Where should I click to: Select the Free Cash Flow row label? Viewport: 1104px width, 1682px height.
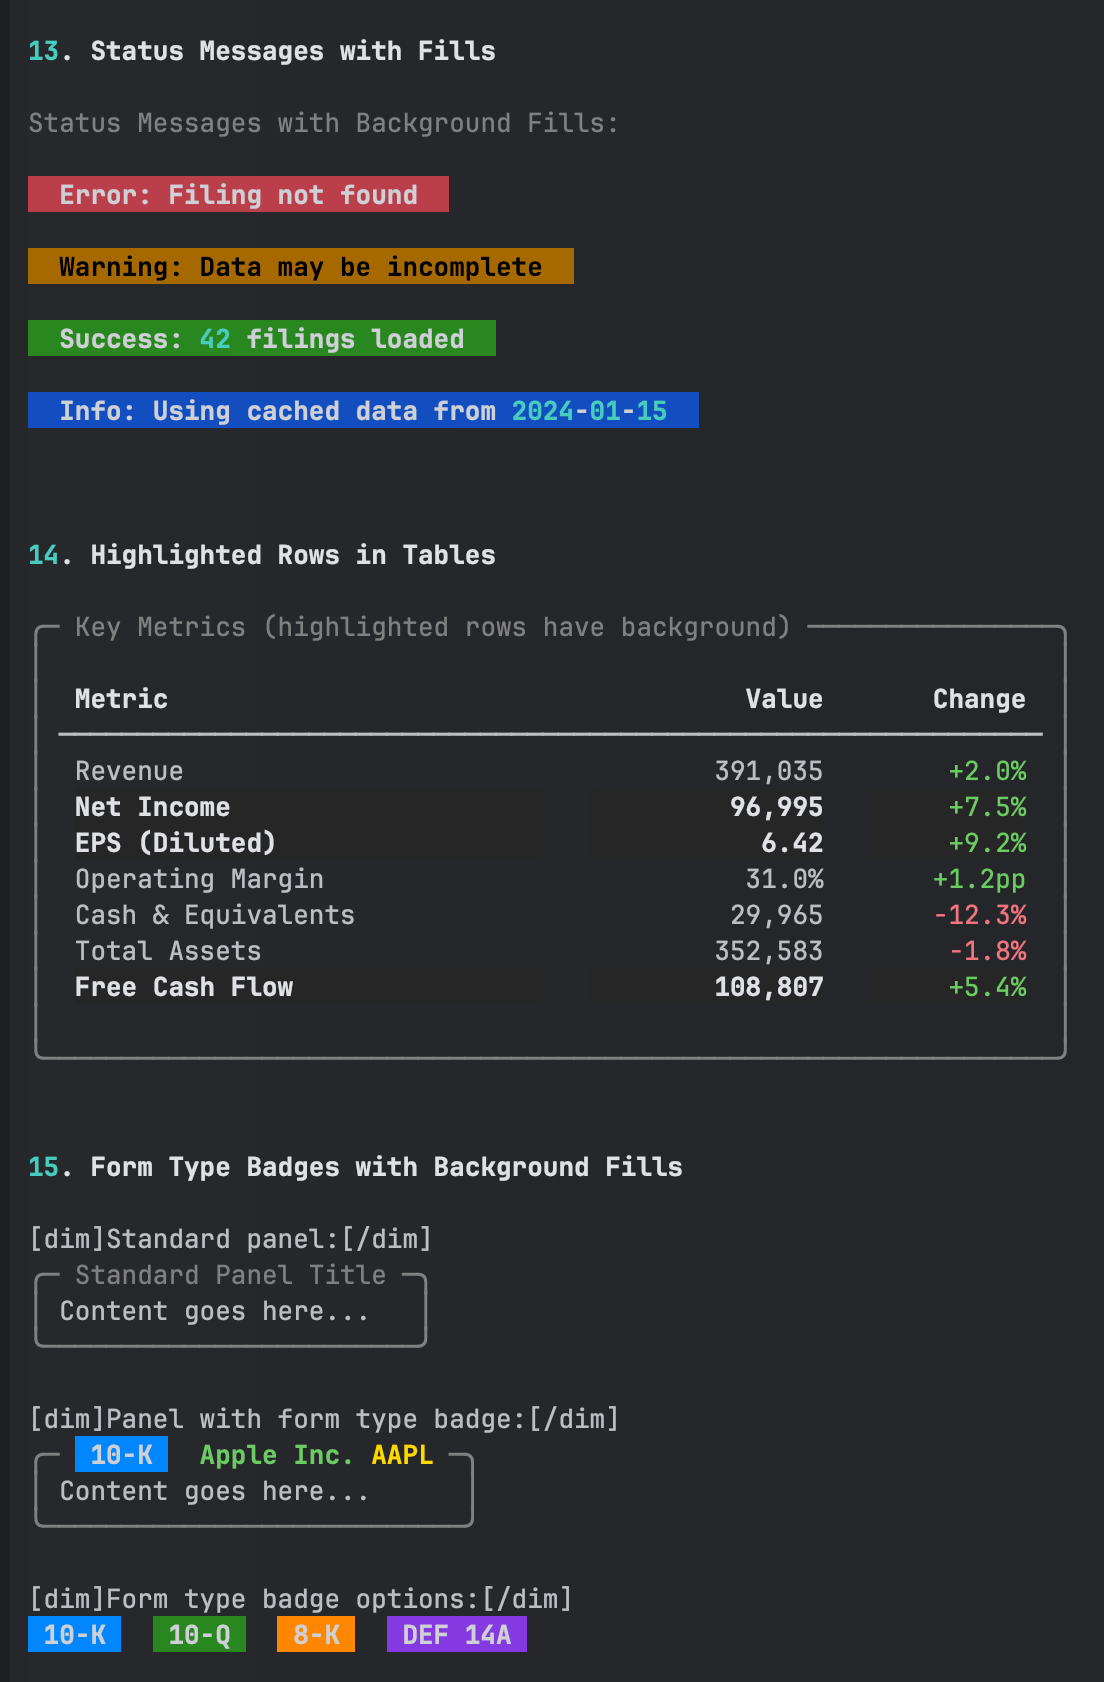pyautogui.click(x=184, y=987)
